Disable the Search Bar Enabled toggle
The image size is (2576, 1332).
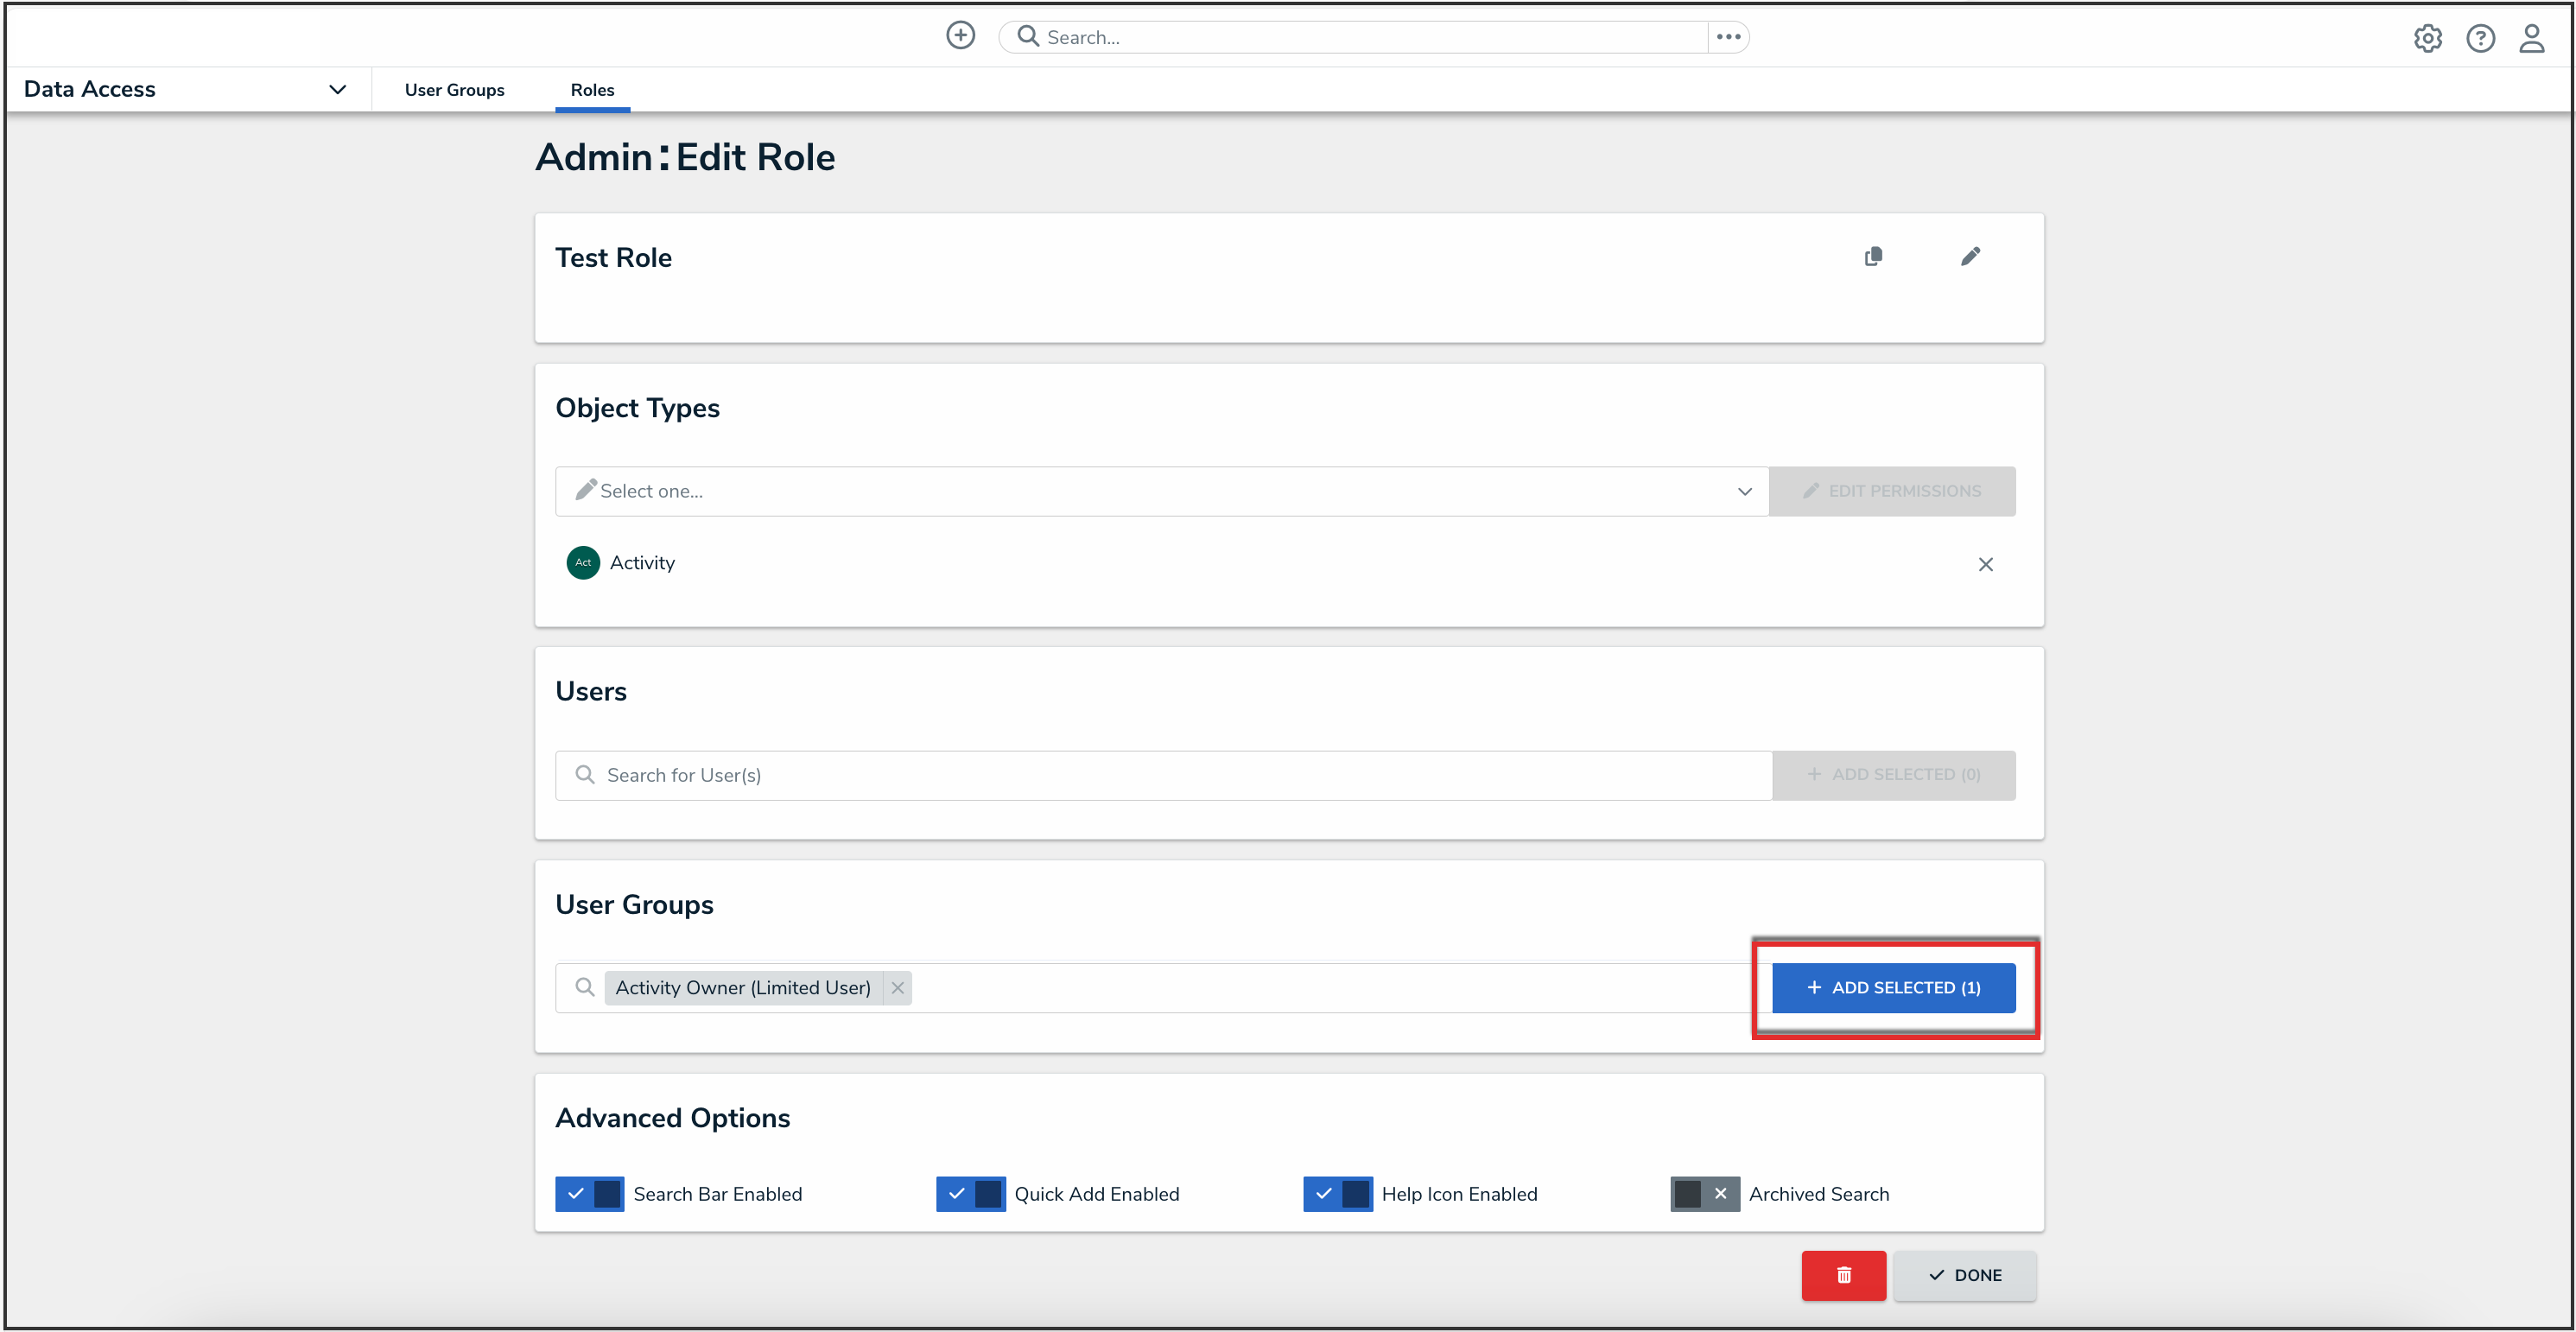click(590, 1194)
